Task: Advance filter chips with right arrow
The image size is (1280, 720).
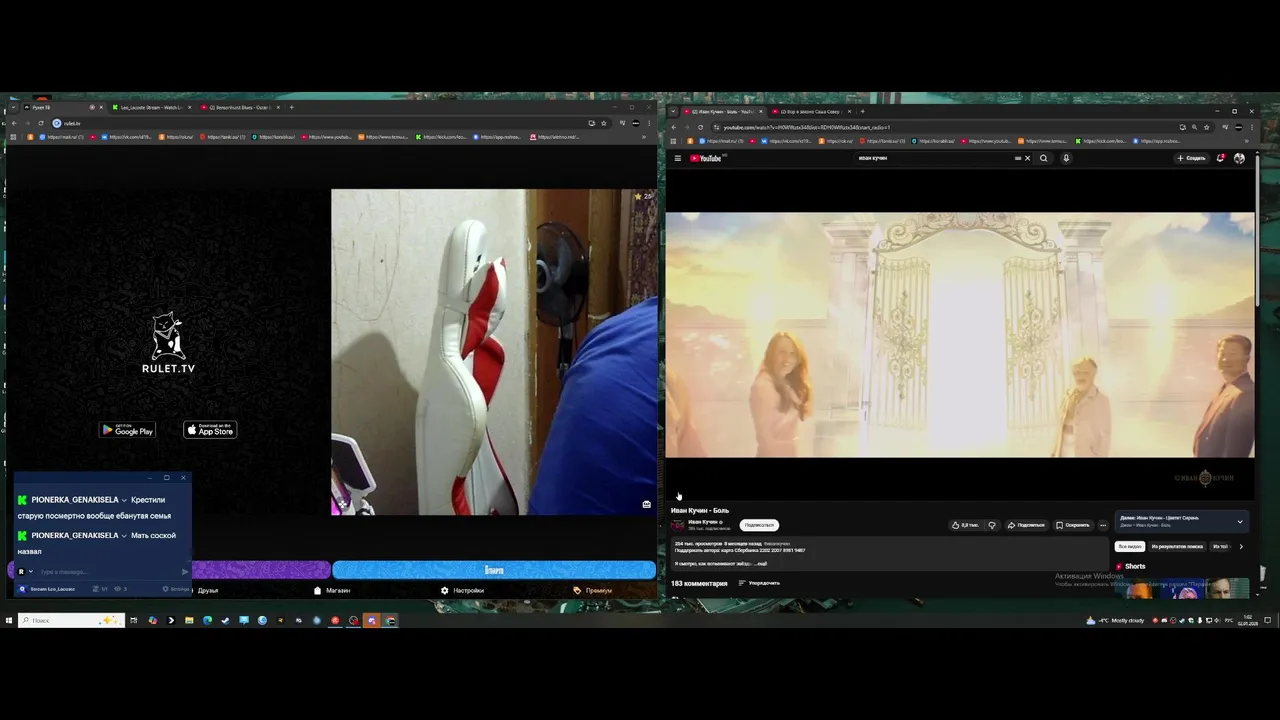Action: 1241,547
